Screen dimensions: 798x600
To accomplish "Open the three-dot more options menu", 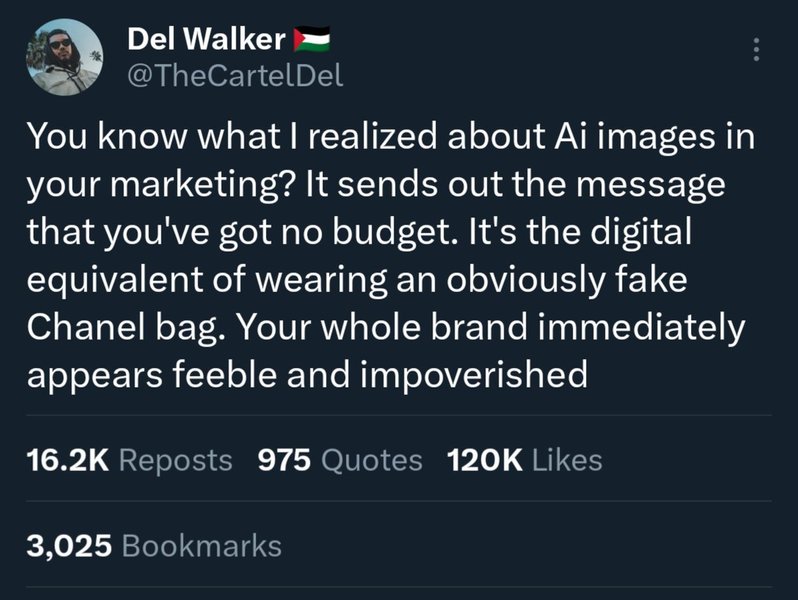I will coord(755,50).
